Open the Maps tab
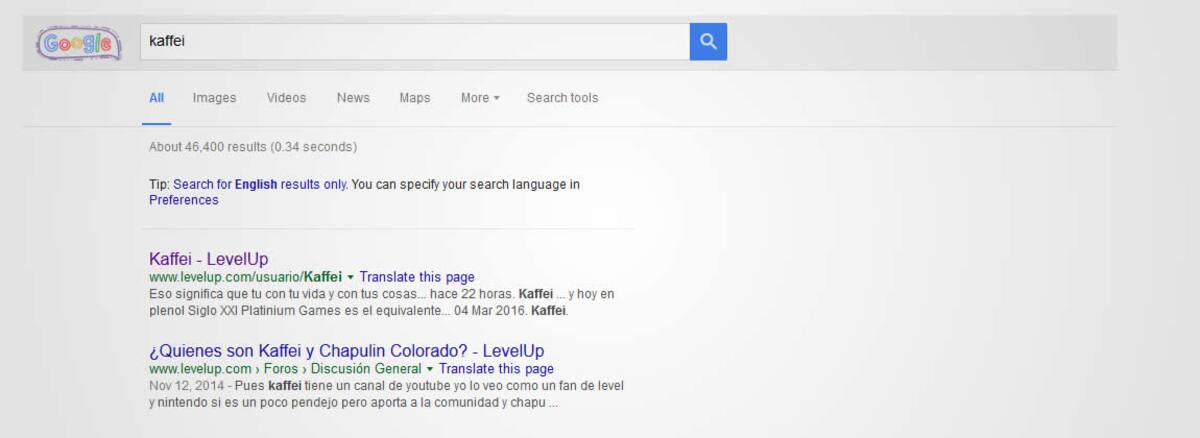 coord(415,98)
